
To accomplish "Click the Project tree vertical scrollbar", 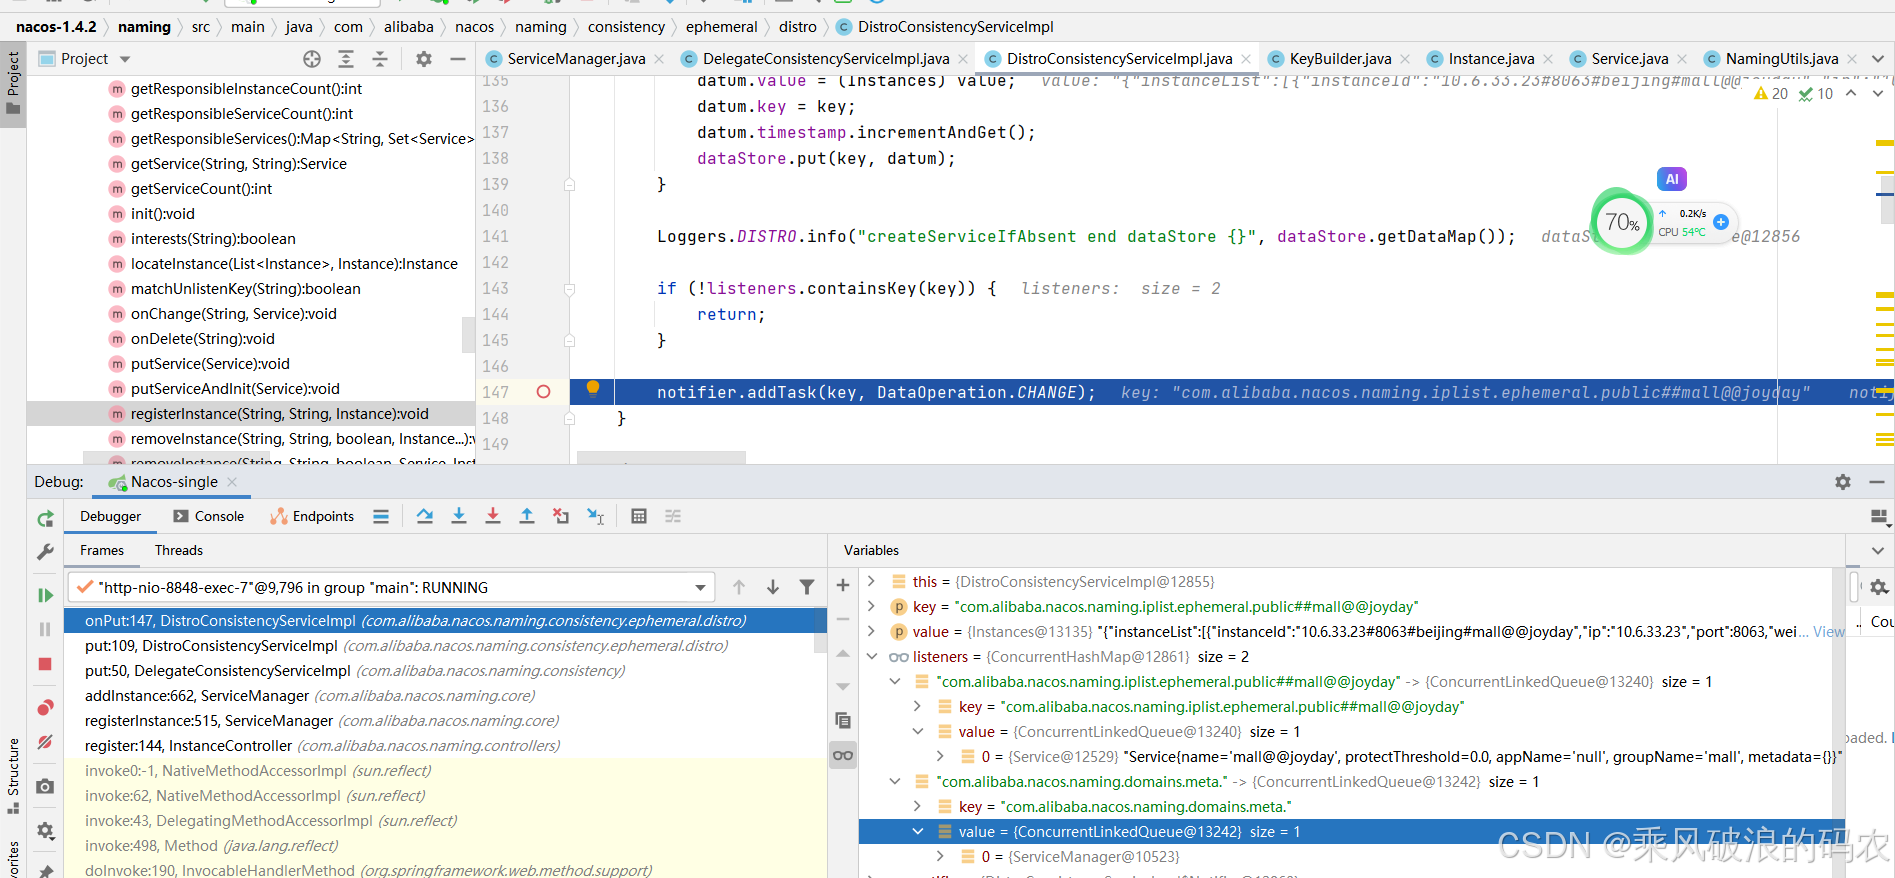I will pyautogui.click(x=467, y=334).
